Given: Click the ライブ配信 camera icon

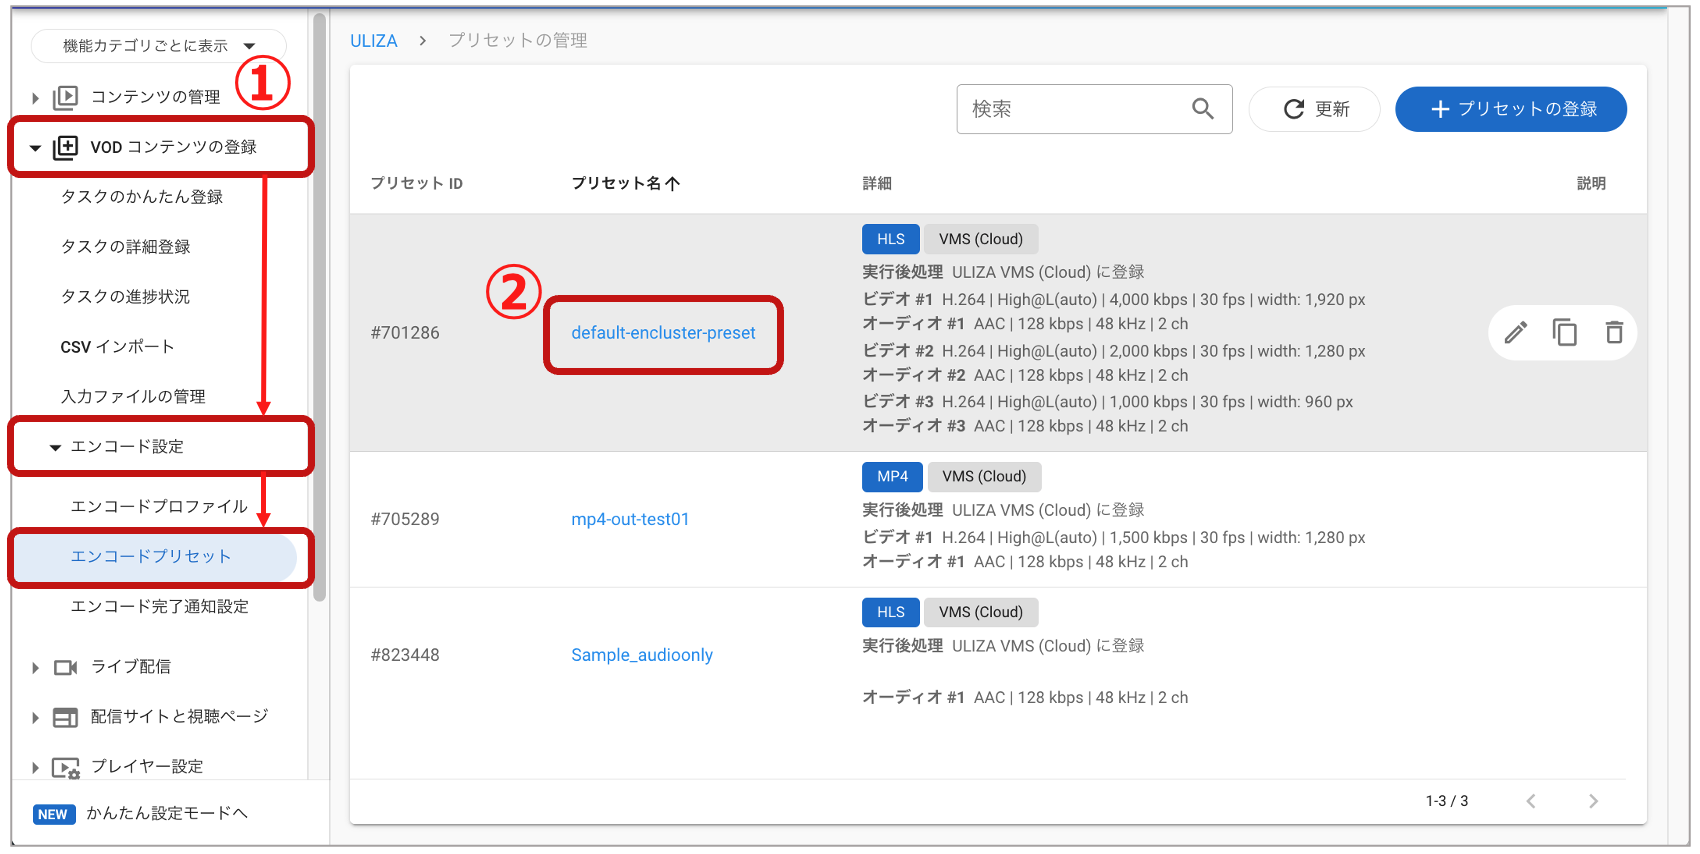Looking at the screenshot, I should pos(66,667).
